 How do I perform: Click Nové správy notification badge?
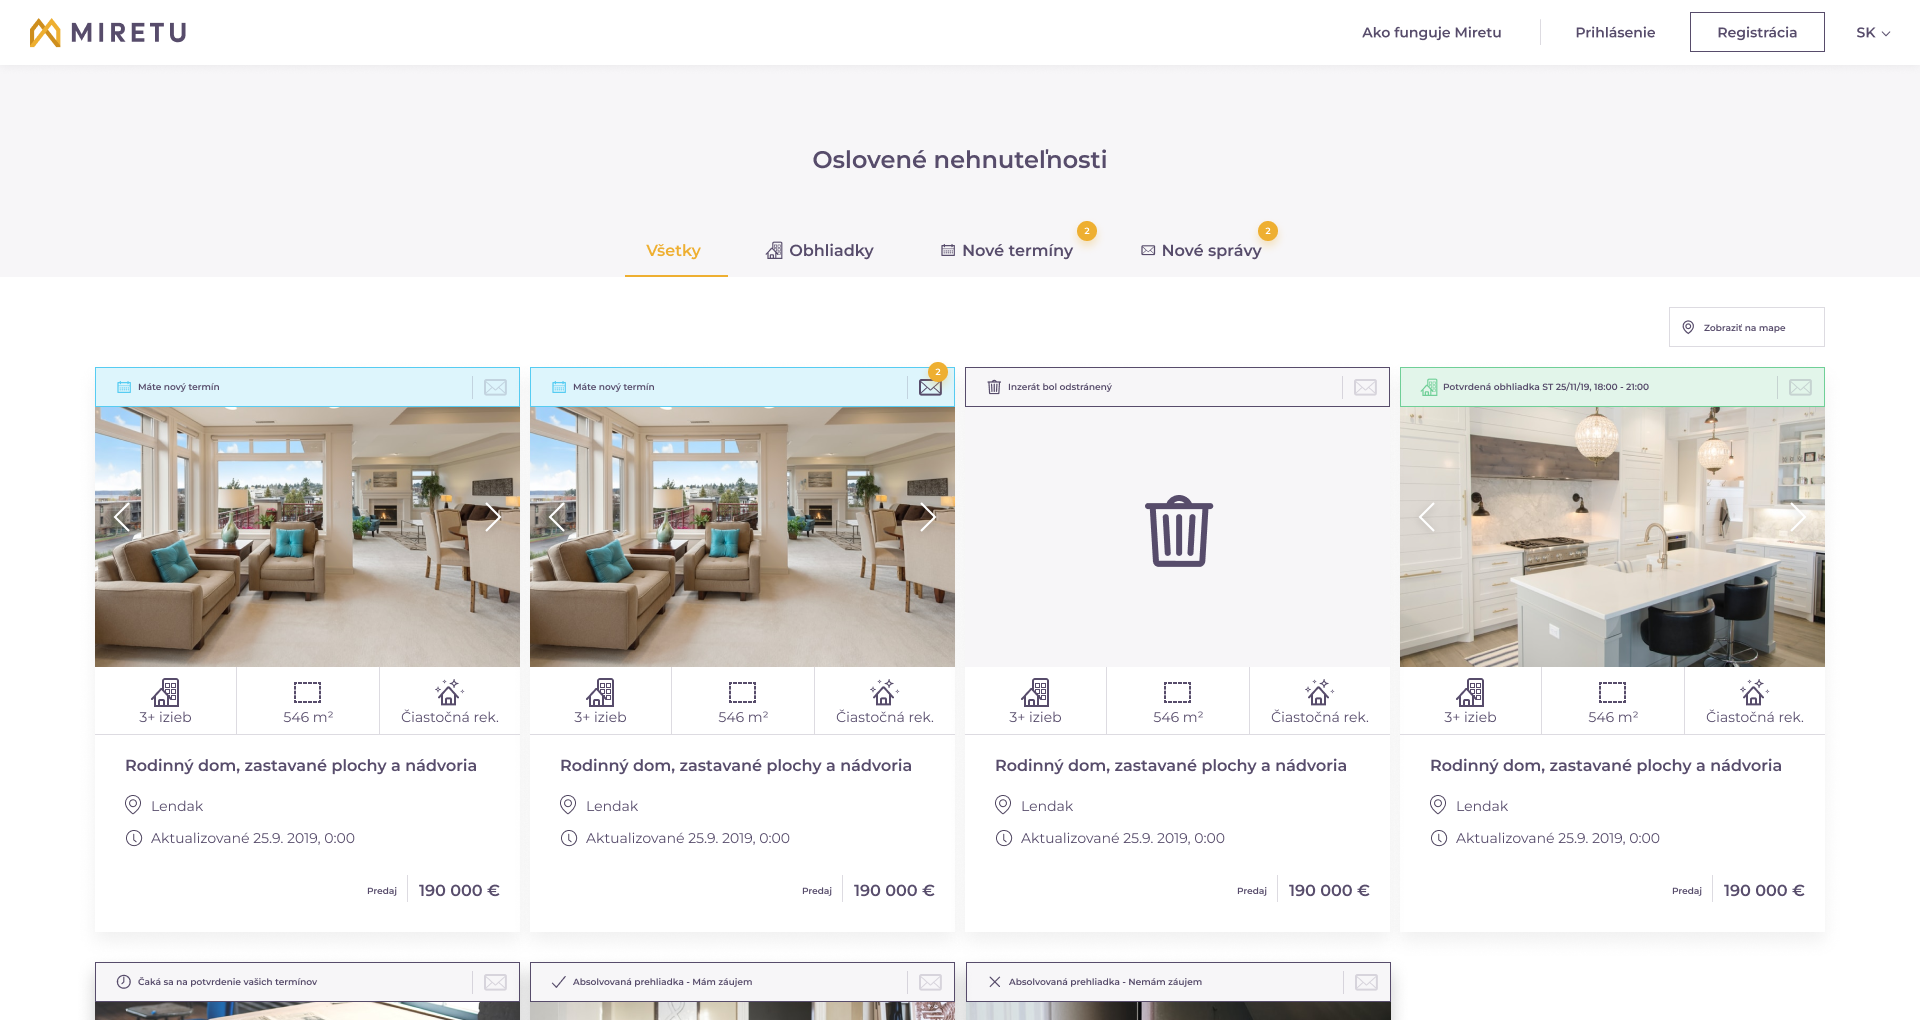click(x=1268, y=231)
